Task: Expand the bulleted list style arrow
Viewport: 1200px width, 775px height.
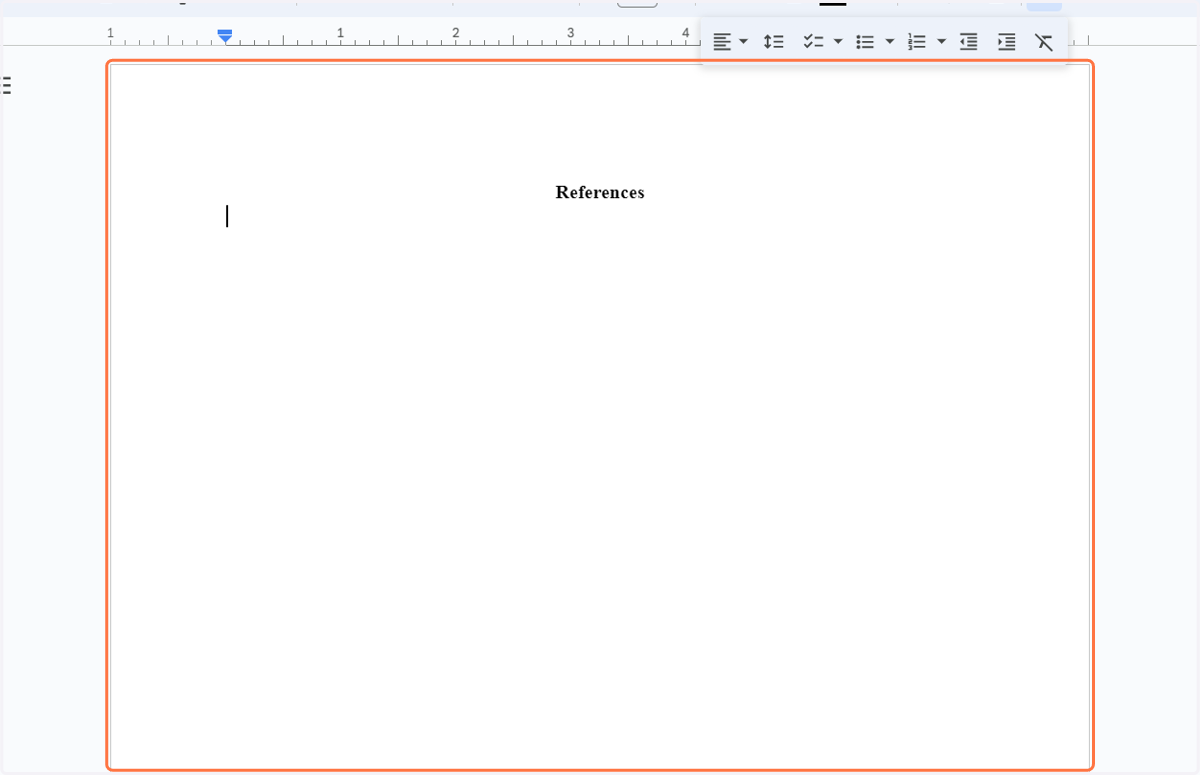Action: tap(890, 42)
